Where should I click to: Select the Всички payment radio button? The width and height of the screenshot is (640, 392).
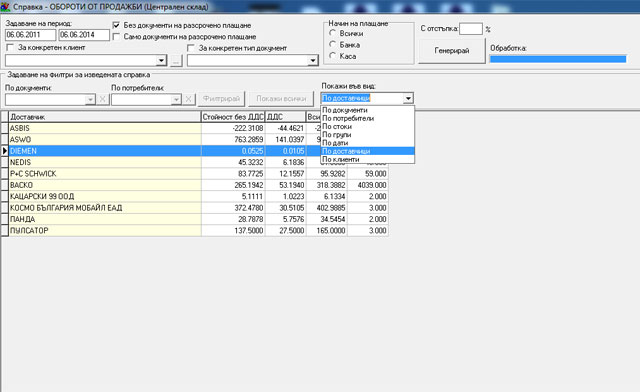[x=333, y=33]
